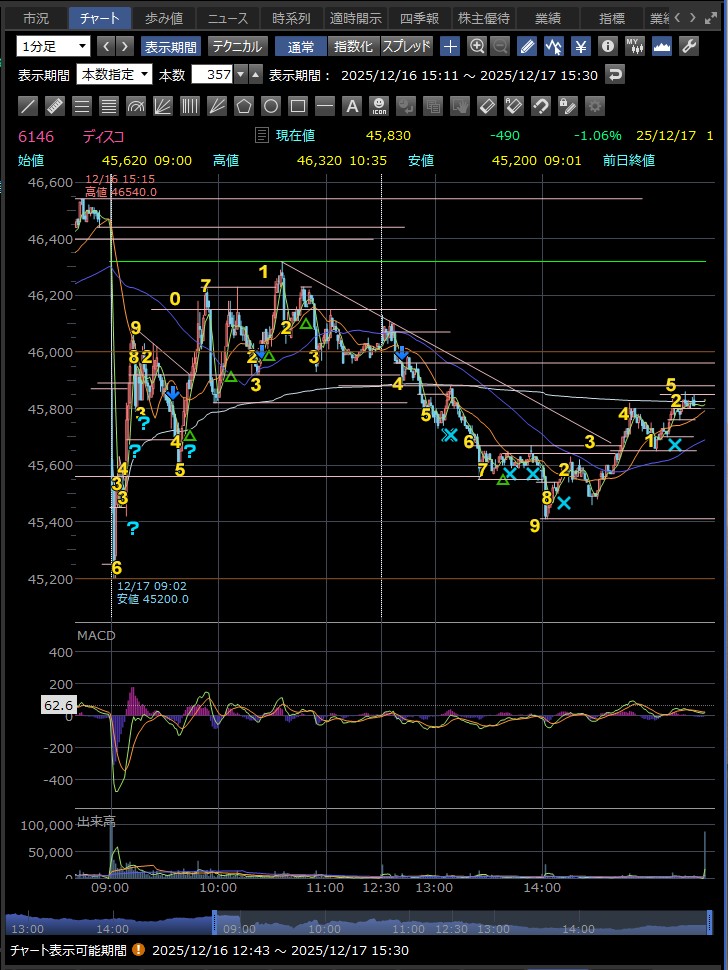Switch to the ニュース tab
Viewport: 728px width, 970px height.
click(x=227, y=18)
